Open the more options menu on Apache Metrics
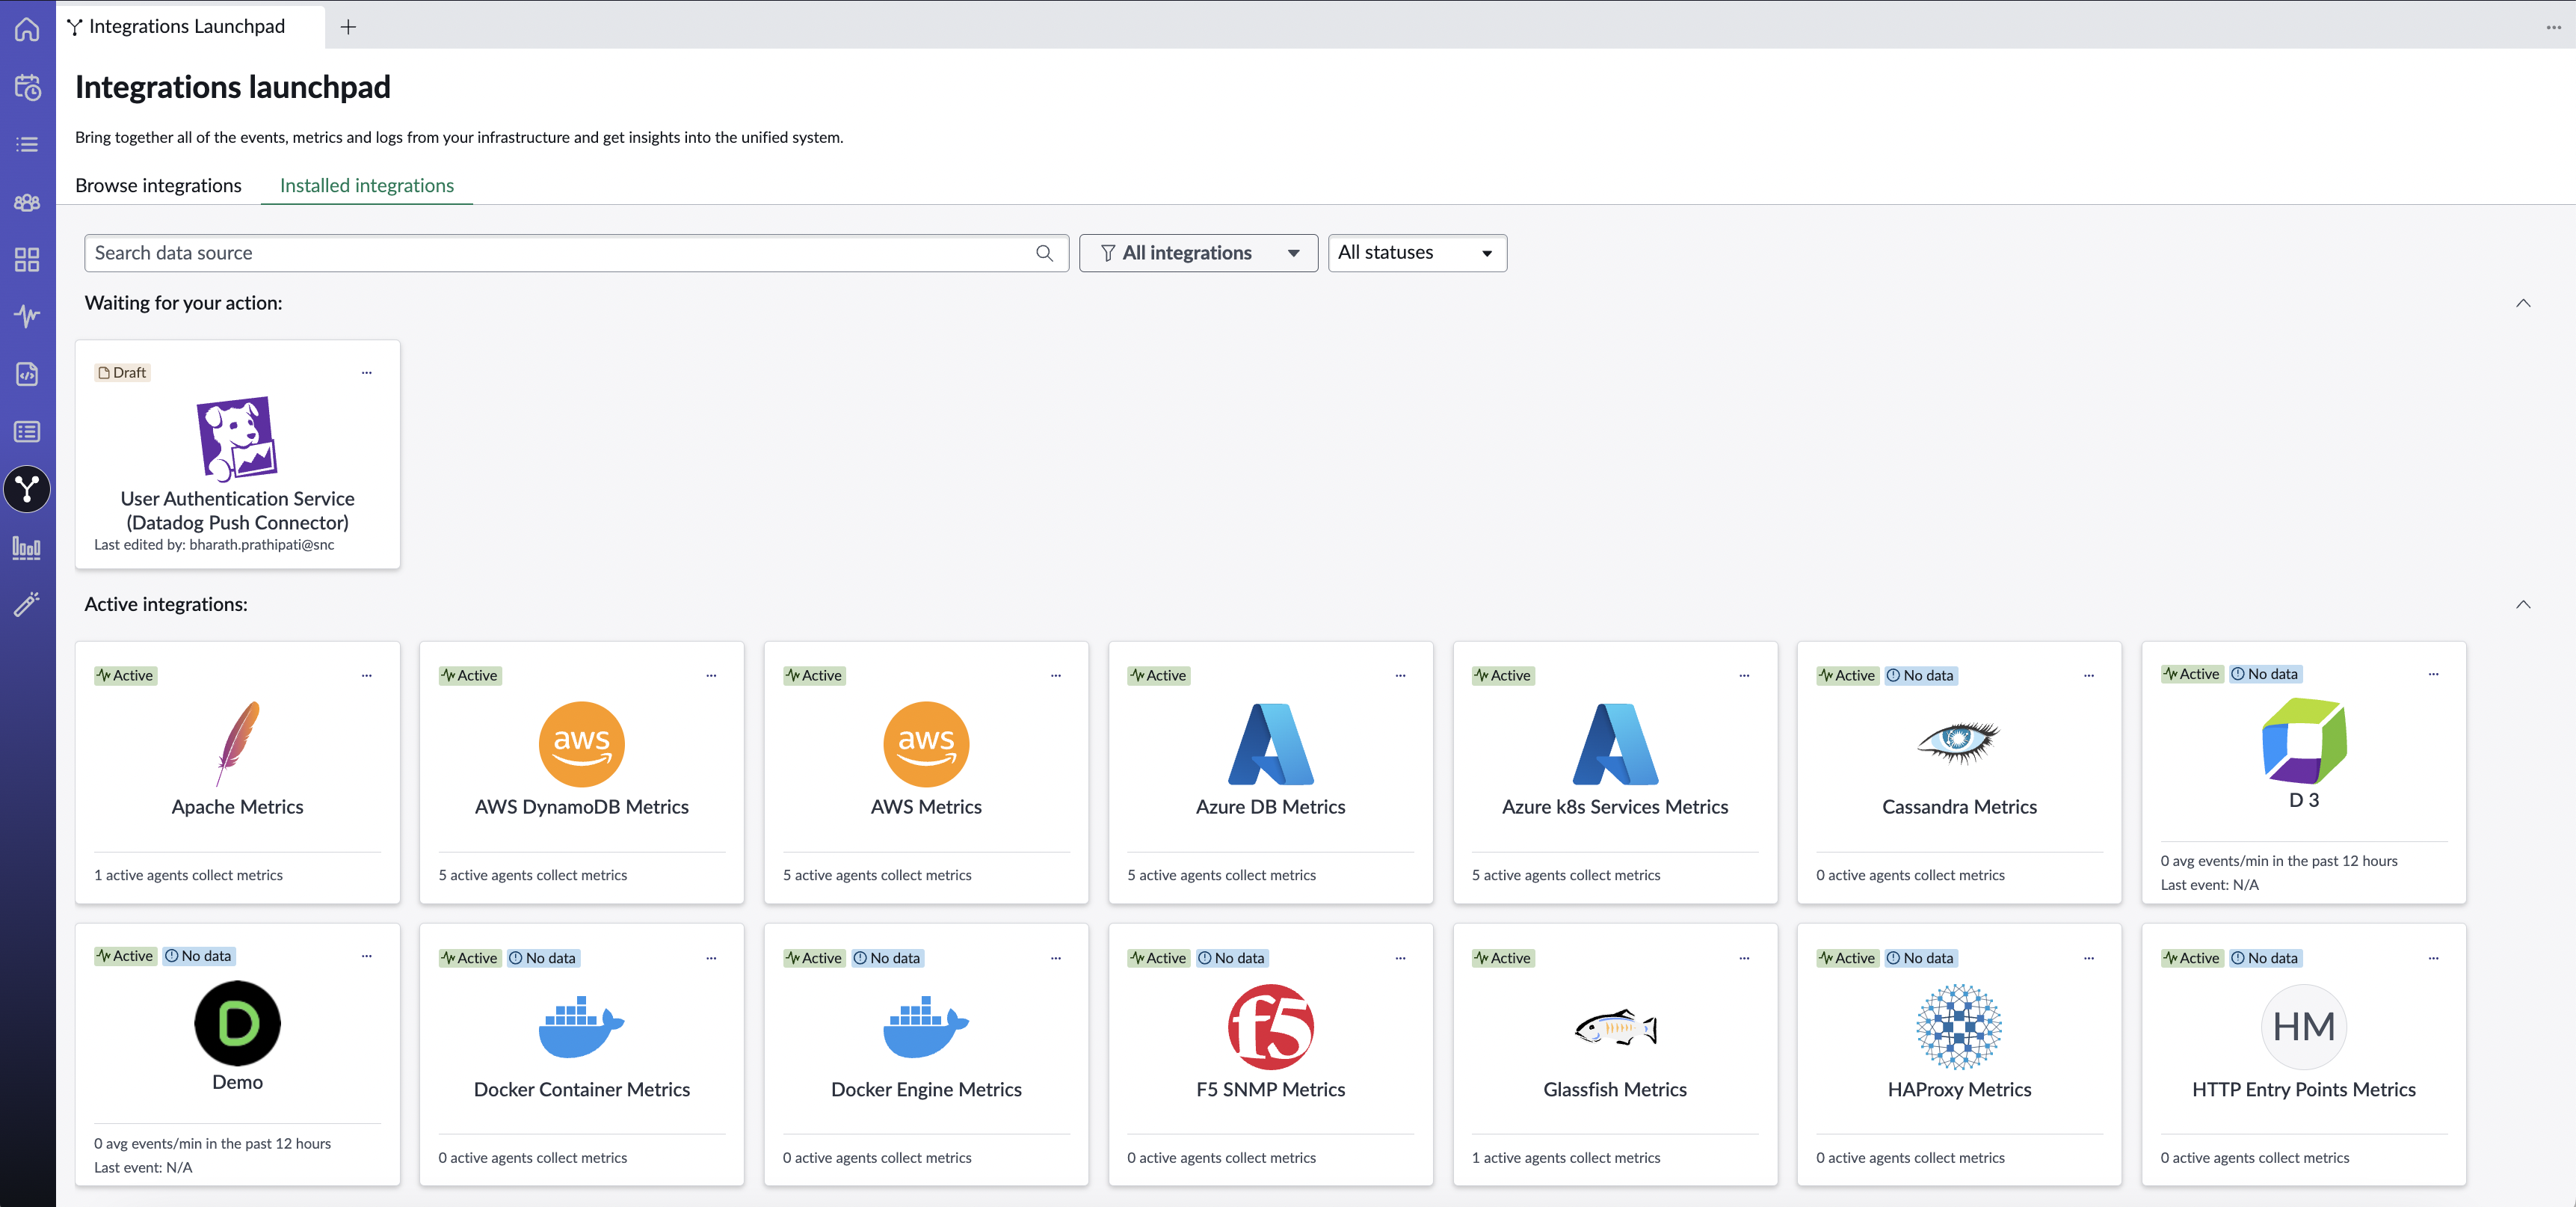 tap(367, 676)
